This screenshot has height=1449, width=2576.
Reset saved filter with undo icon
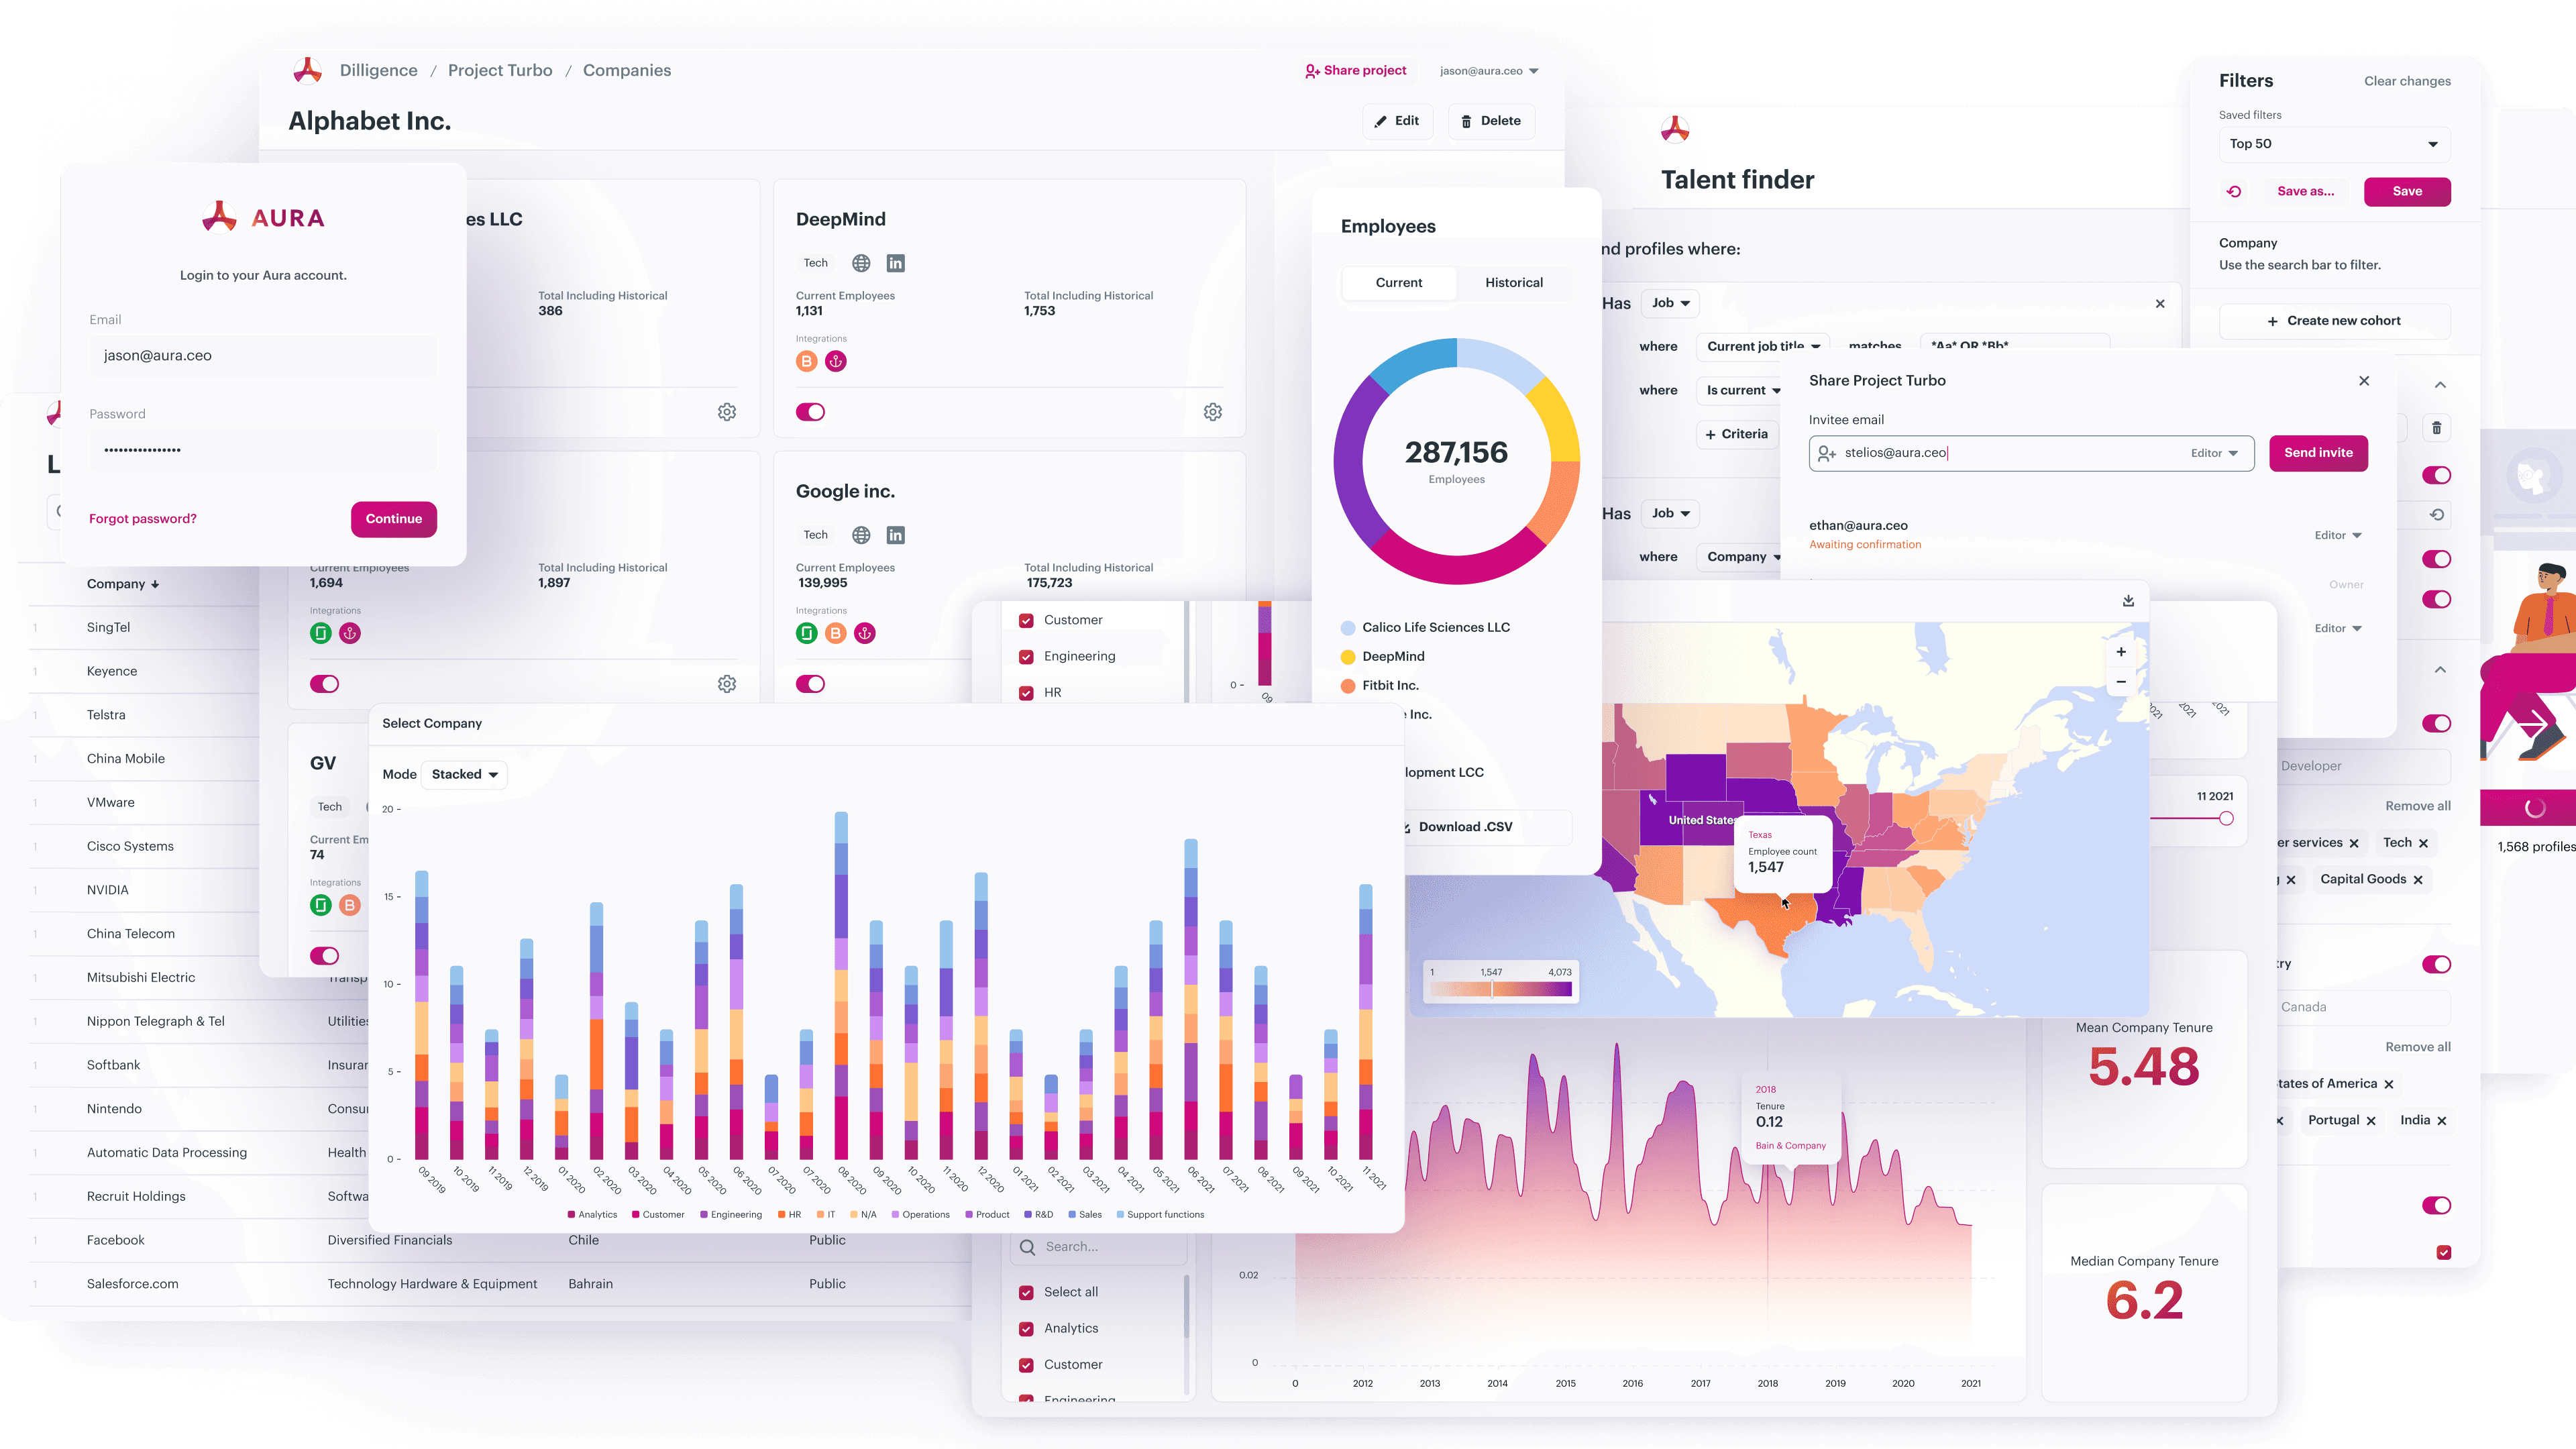click(2234, 191)
